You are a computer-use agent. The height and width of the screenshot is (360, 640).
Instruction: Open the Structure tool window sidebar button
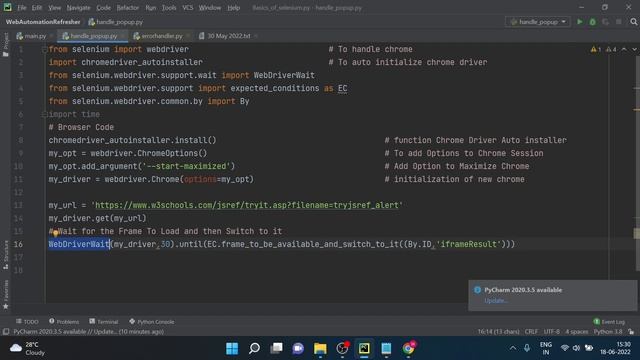(x=5, y=255)
